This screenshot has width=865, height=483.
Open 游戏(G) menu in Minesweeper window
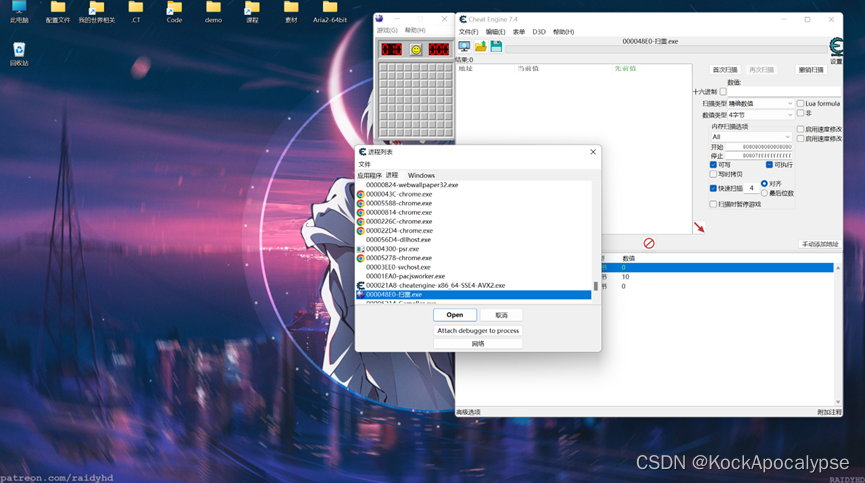[387, 30]
